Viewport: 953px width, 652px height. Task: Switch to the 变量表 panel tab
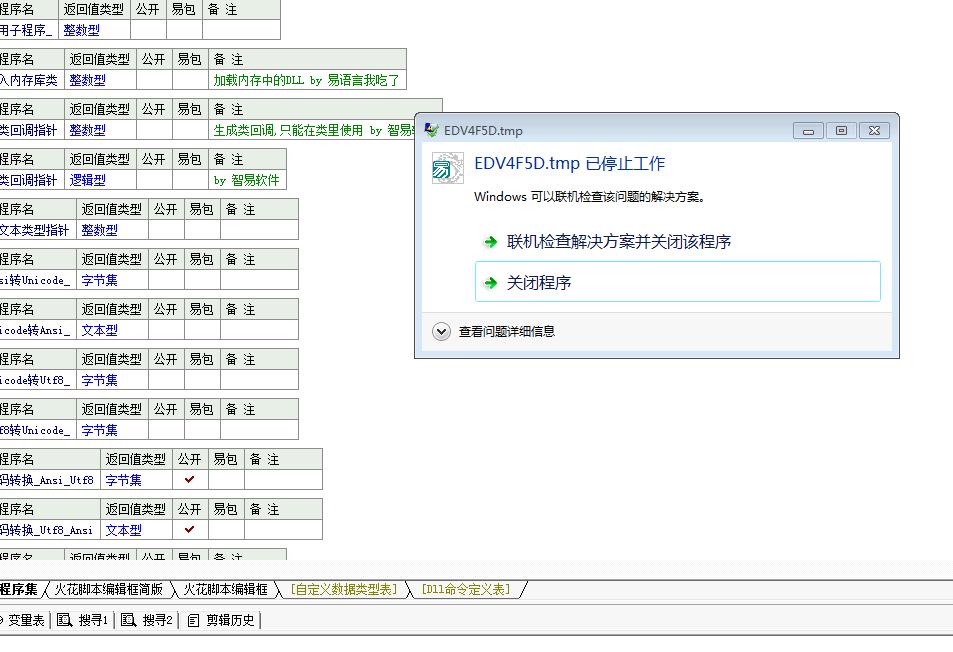click(26, 620)
